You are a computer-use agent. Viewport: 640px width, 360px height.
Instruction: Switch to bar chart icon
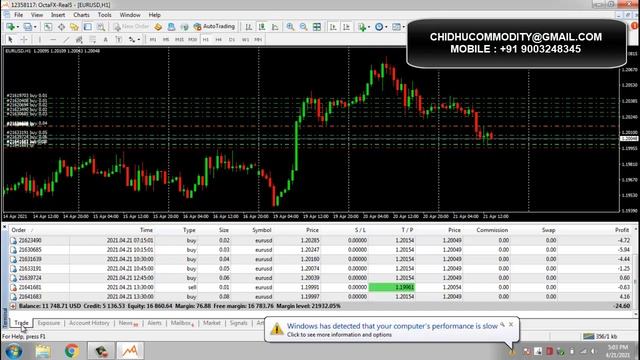coord(249,27)
